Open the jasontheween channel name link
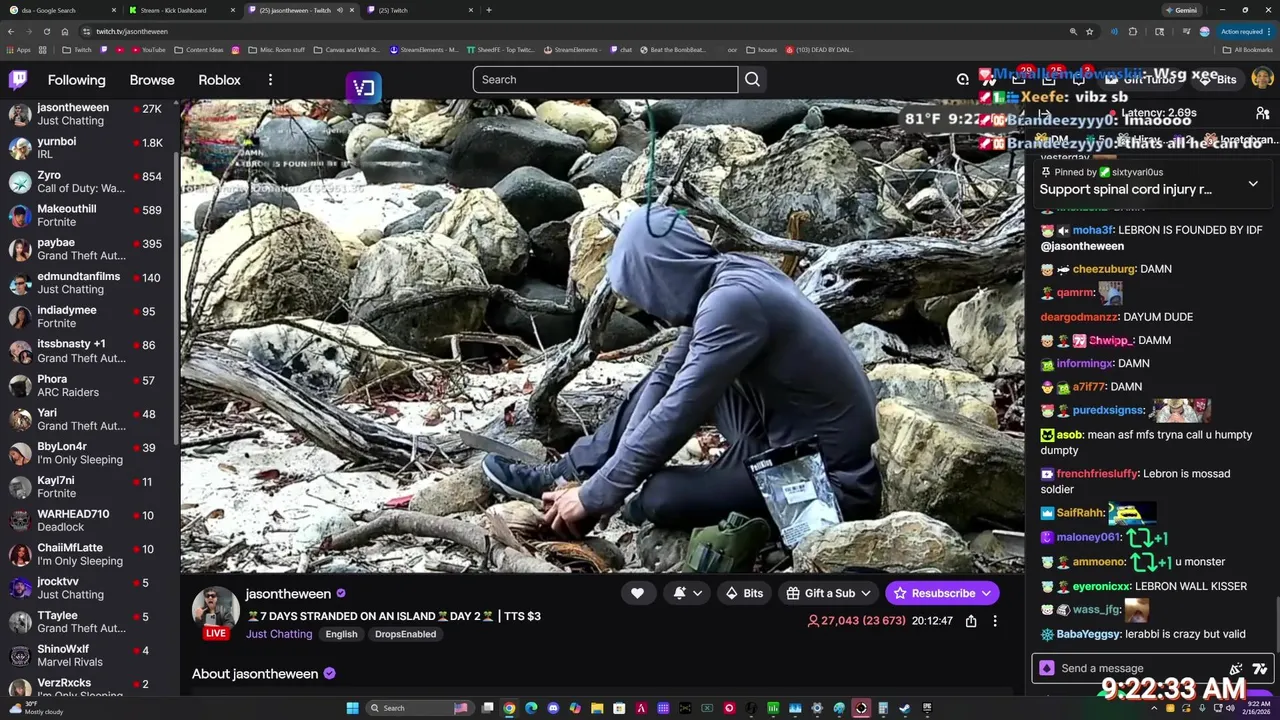Image resolution: width=1280 pixels, height=720 pixels. point(288,594)
